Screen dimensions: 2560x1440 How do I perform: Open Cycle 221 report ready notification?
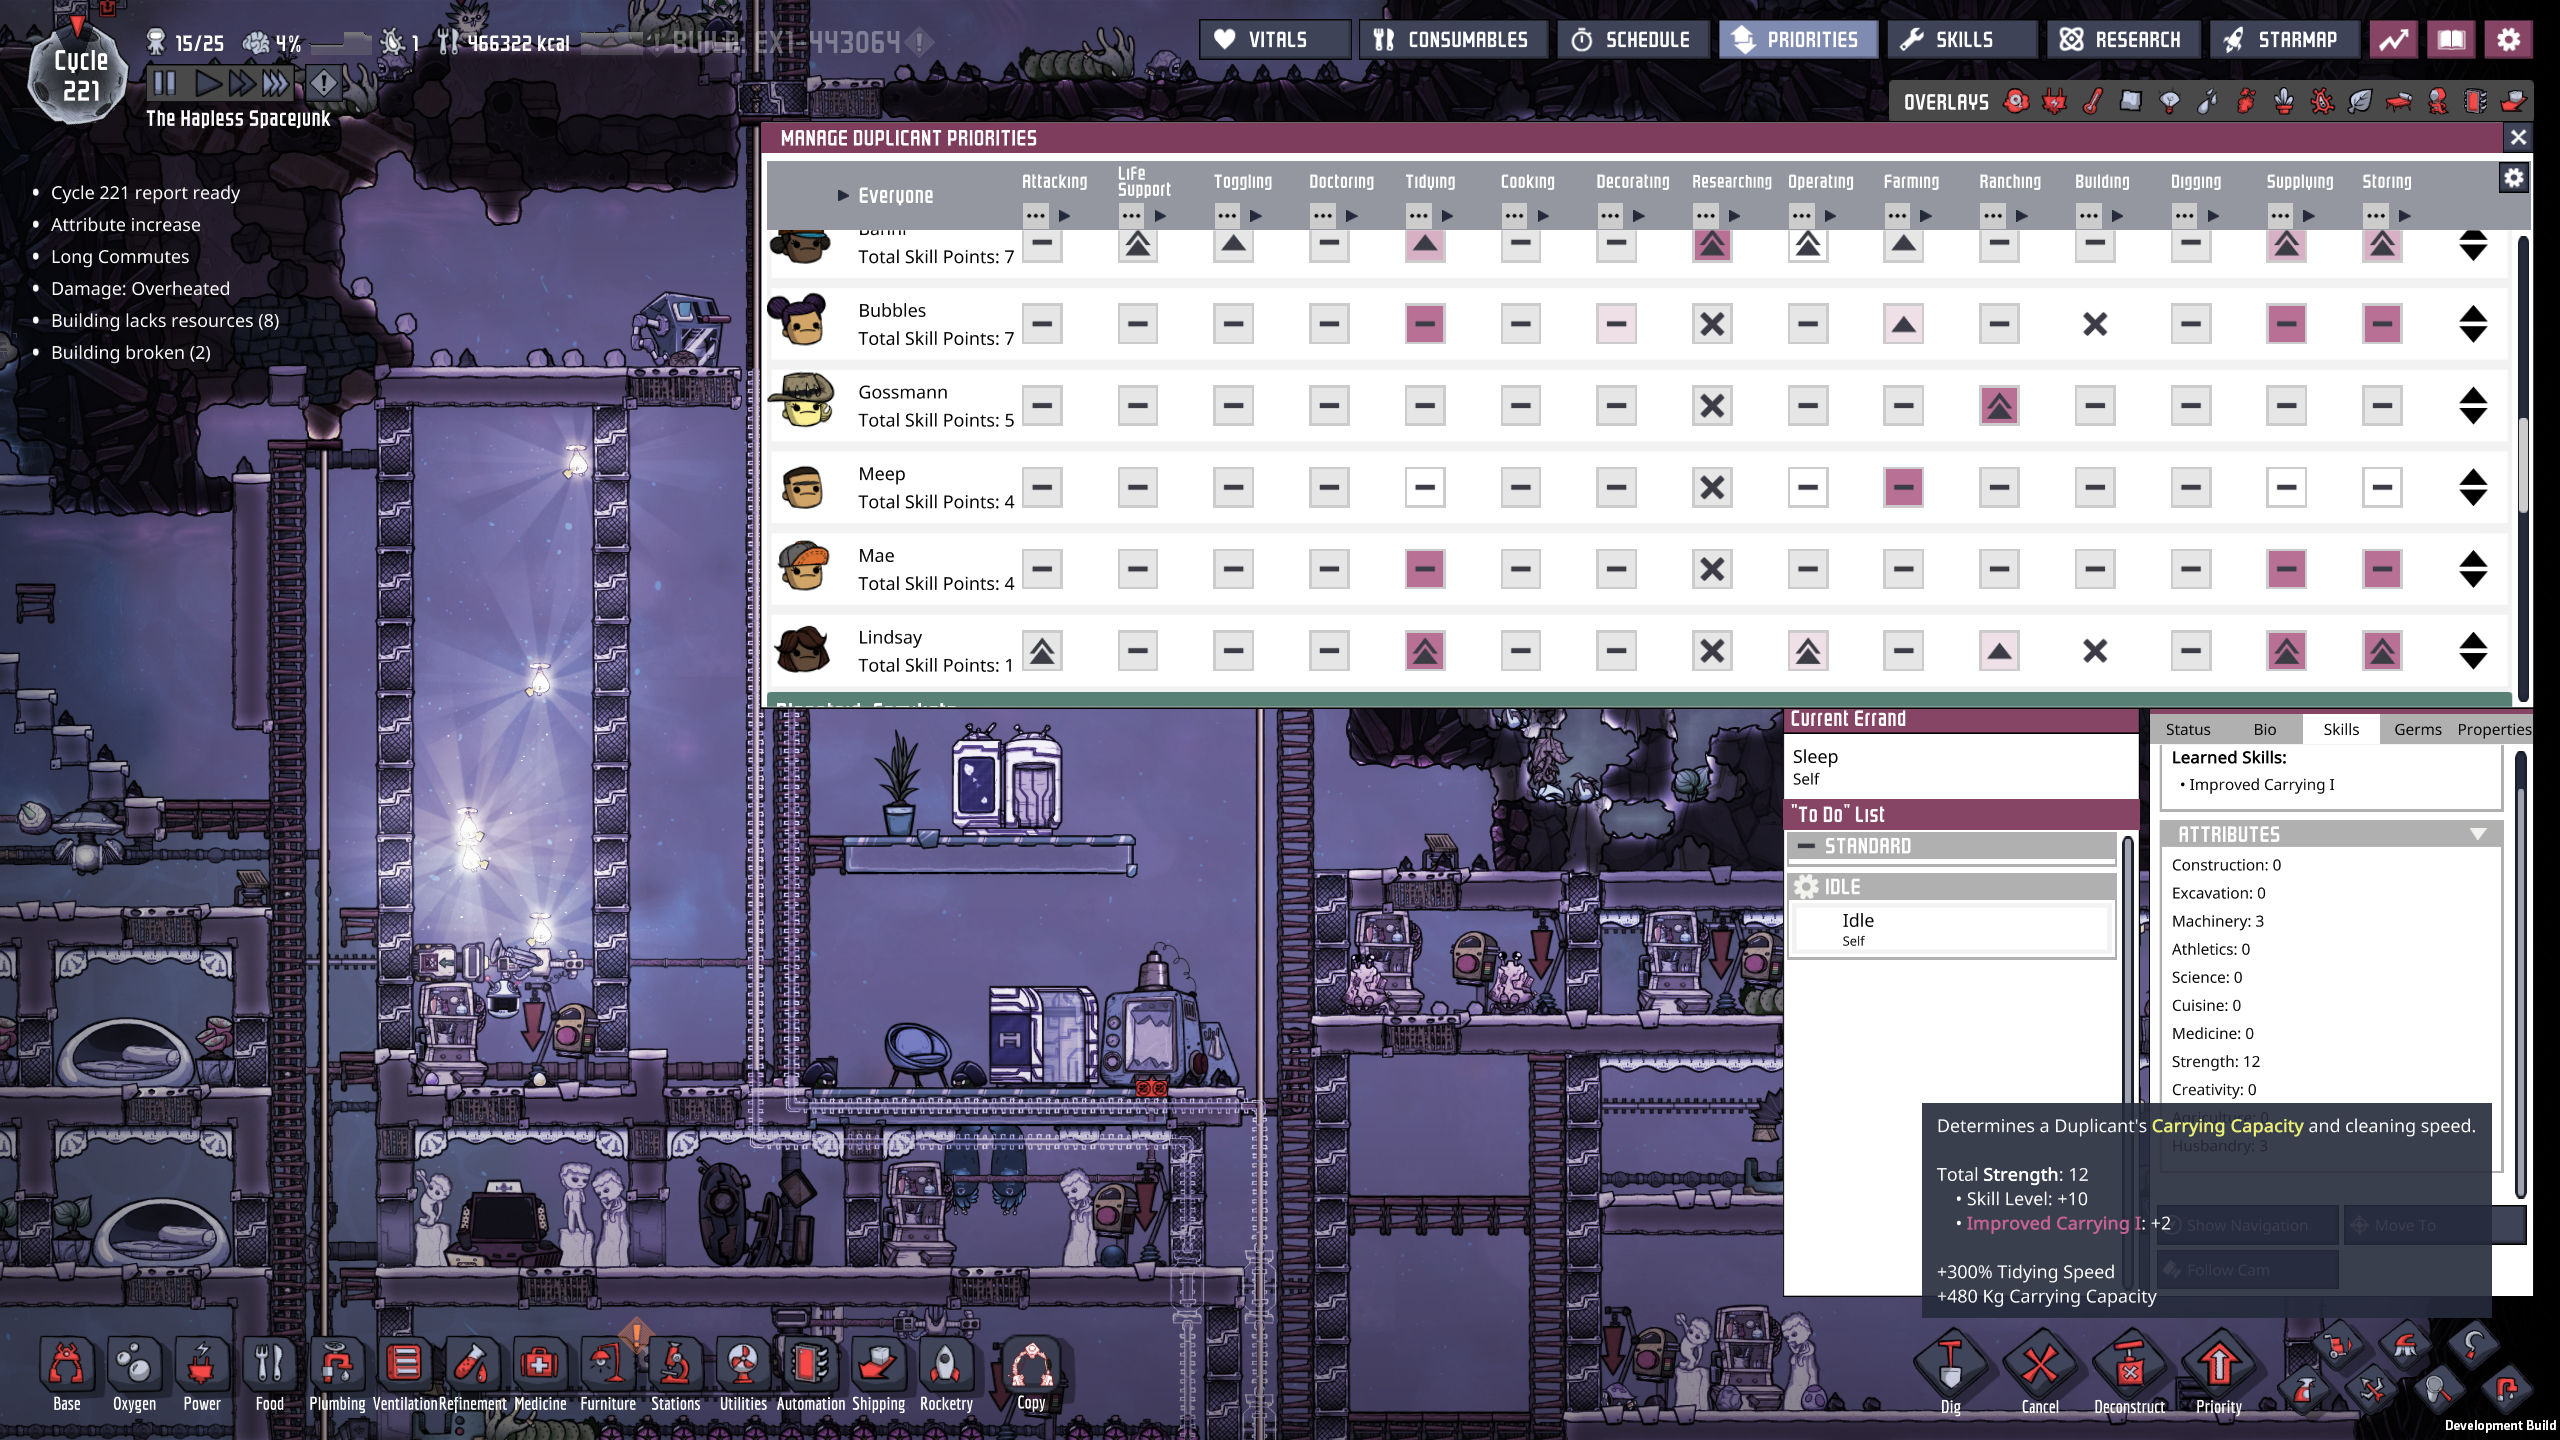pos(145,193)
